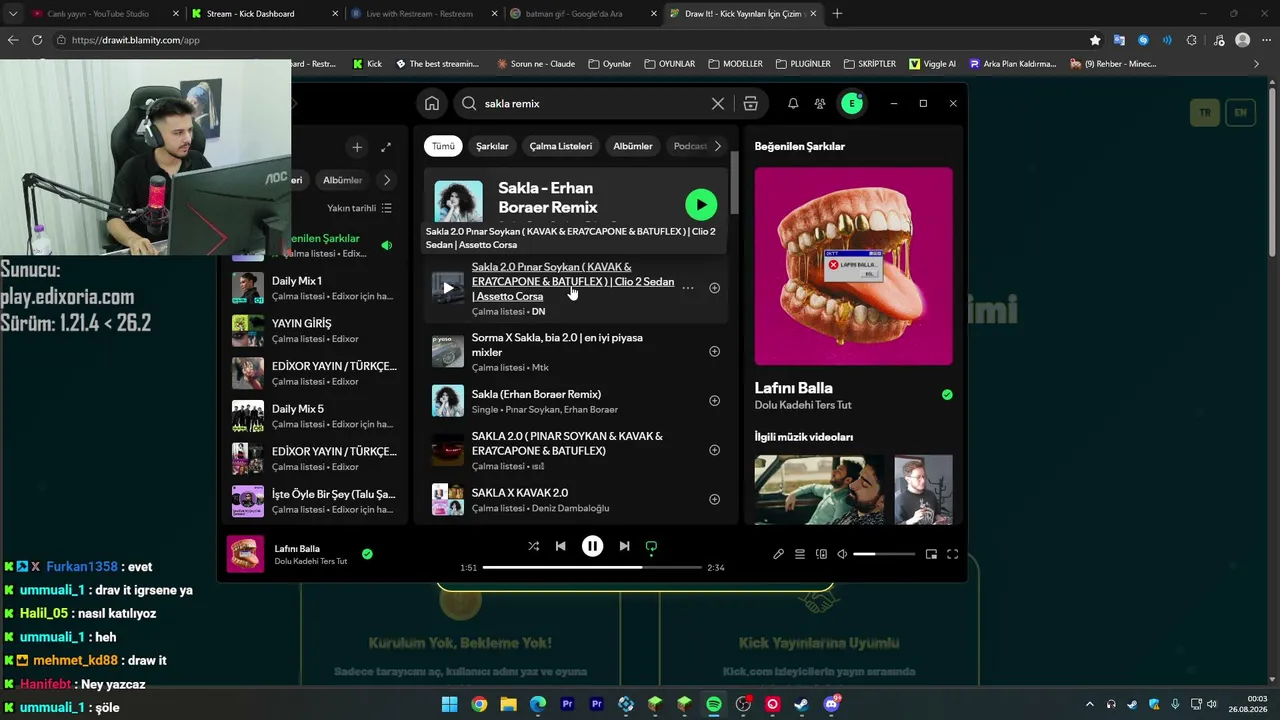Screen dimensions: 1280x720
Task: Open the Spotify miniplayer
Action: tap(931, 554)
